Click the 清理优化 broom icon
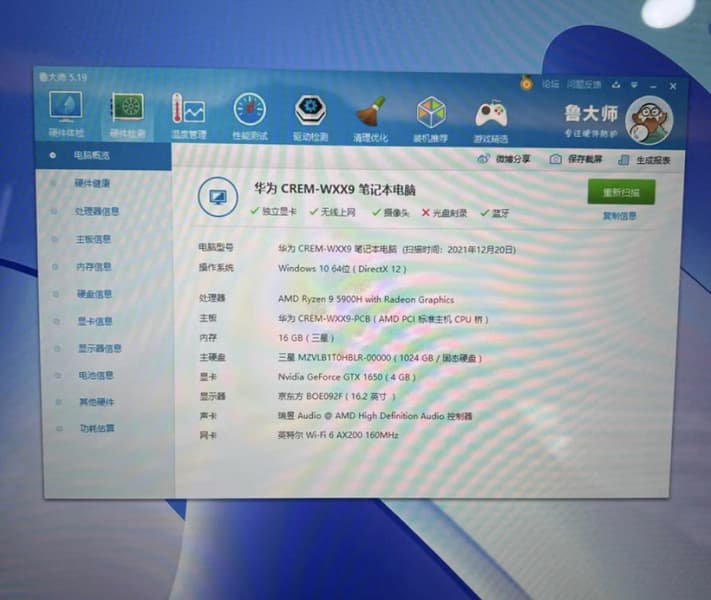The image size is (711, 600). 370,113
